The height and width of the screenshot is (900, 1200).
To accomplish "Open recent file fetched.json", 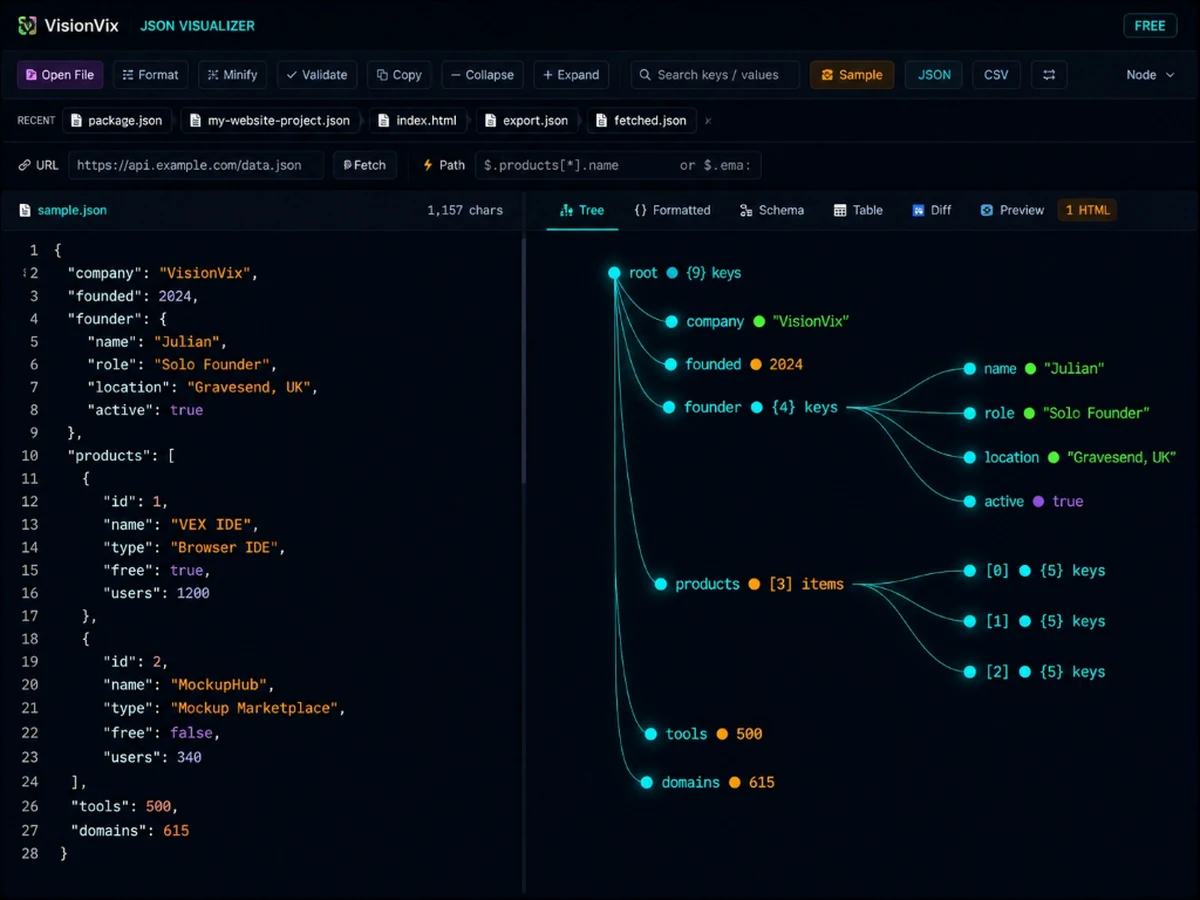I will point(641,120).
